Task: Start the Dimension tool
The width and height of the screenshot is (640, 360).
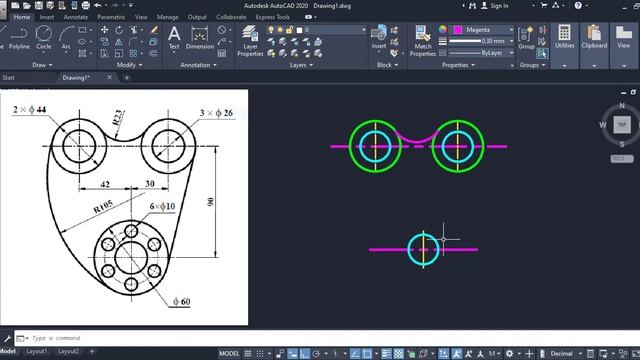Action: point(200,38)
